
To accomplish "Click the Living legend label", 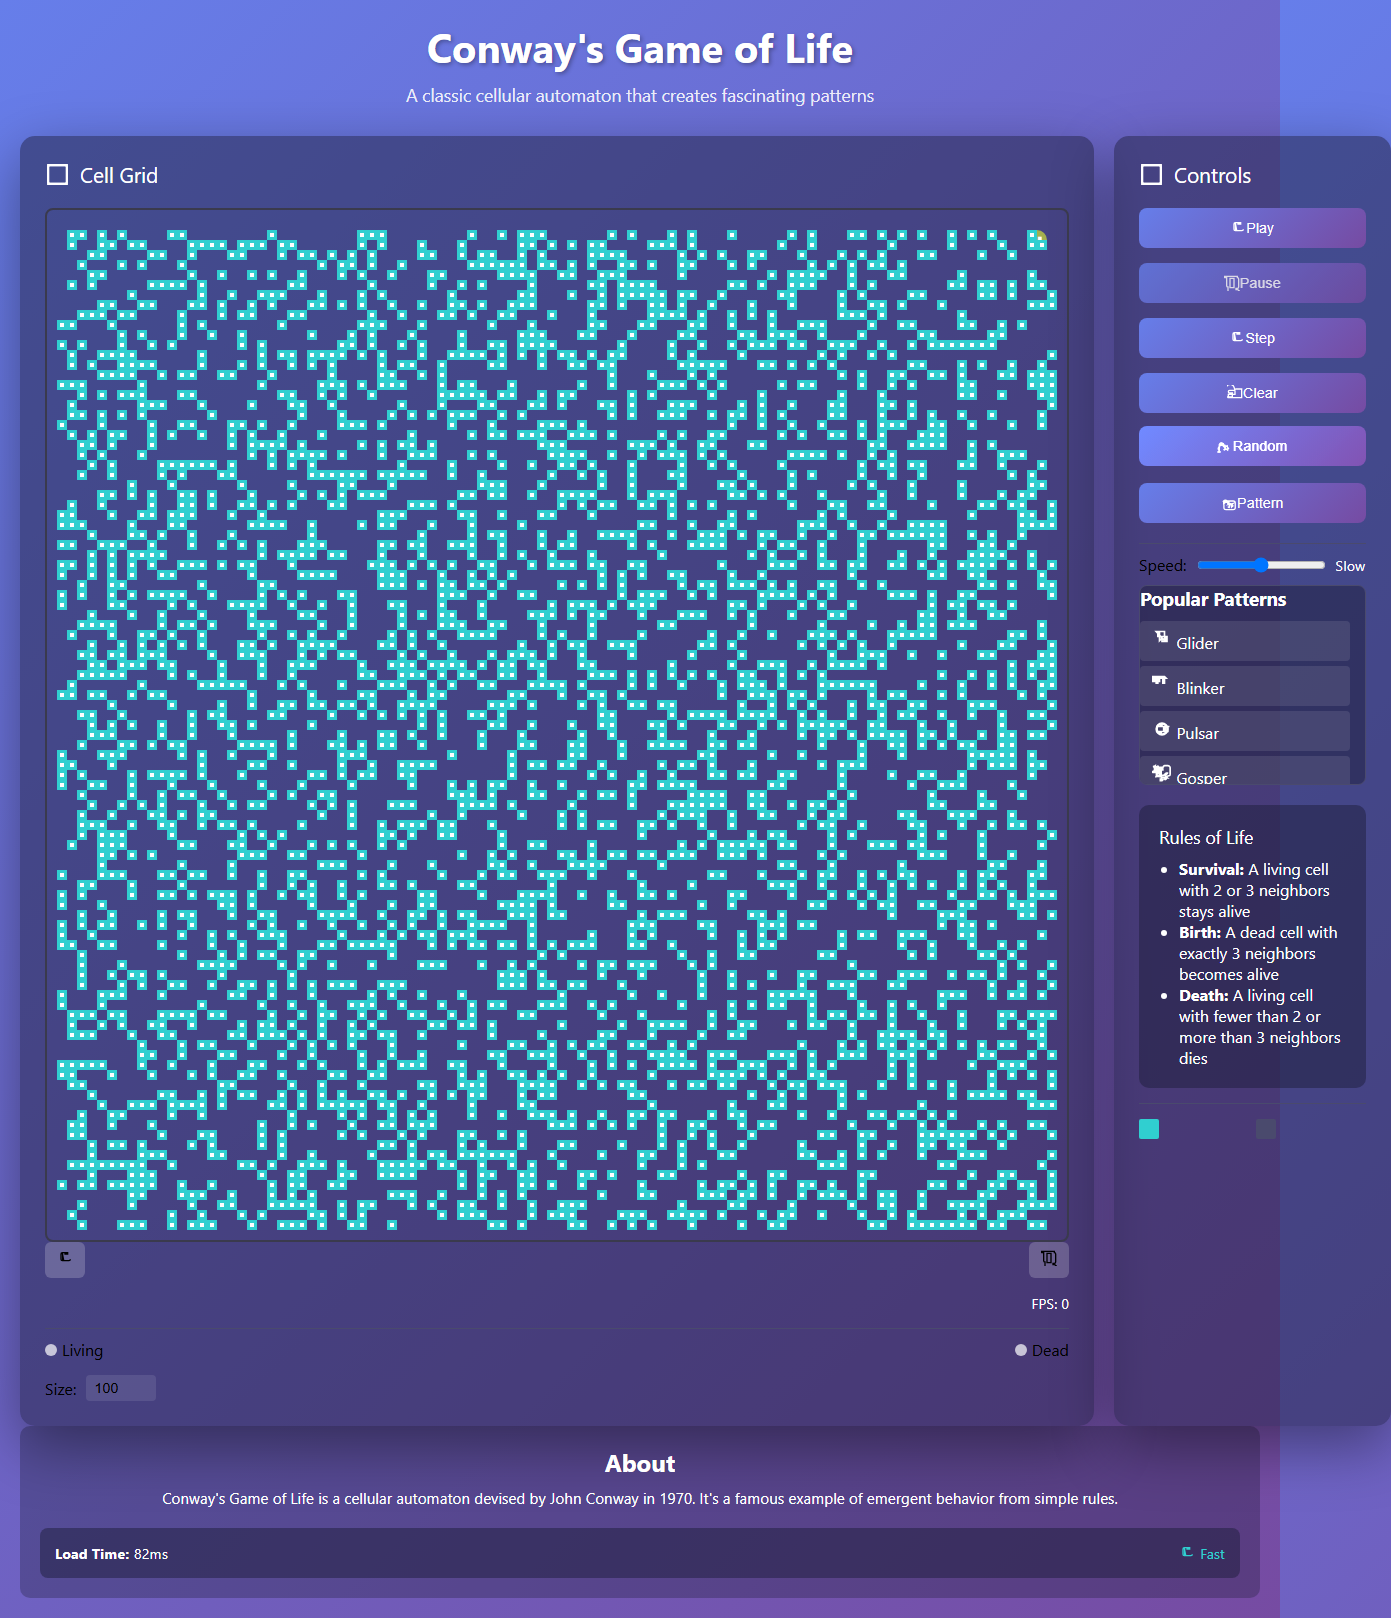I will pyautogui.click(x=82, y=1350).
